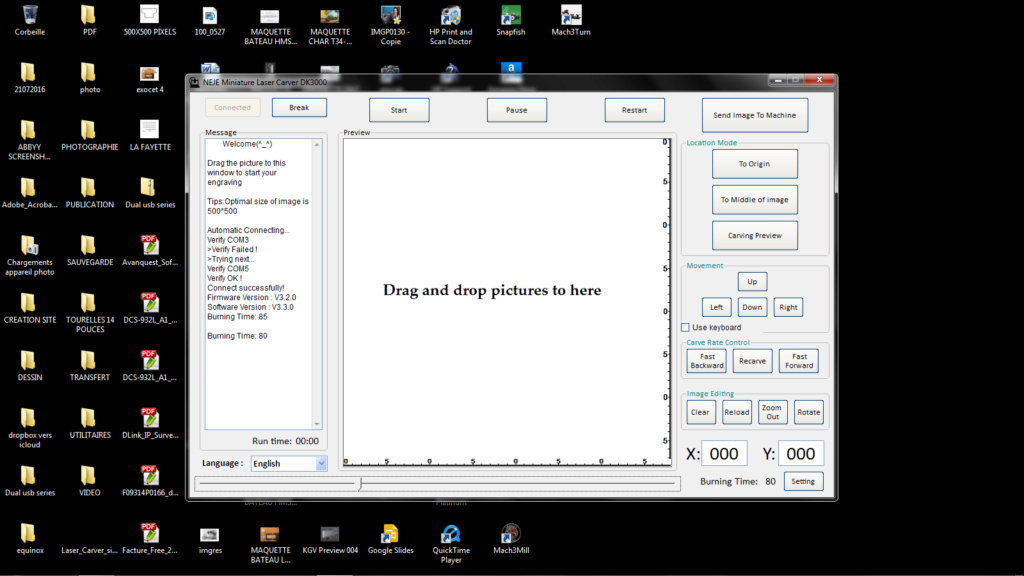
Task: Select the LA FAYETTE desktop icon
Action: click(x=150, y=136)
